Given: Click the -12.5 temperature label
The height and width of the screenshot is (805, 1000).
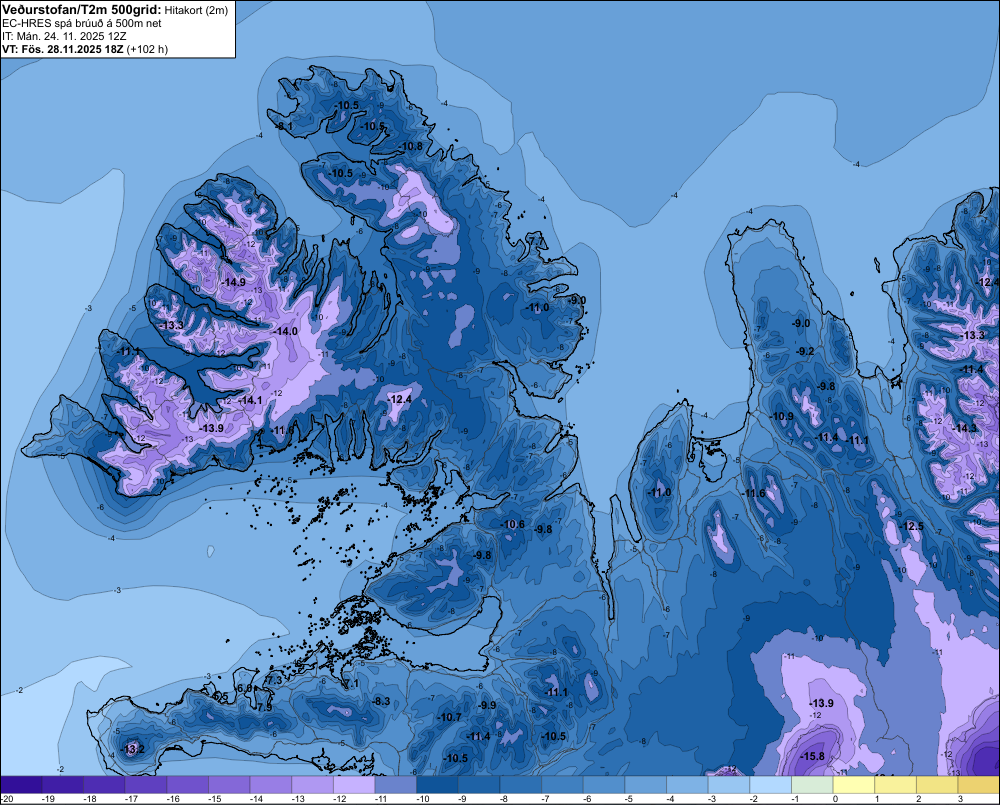Looking at the screenshot, I should [911, 526].
